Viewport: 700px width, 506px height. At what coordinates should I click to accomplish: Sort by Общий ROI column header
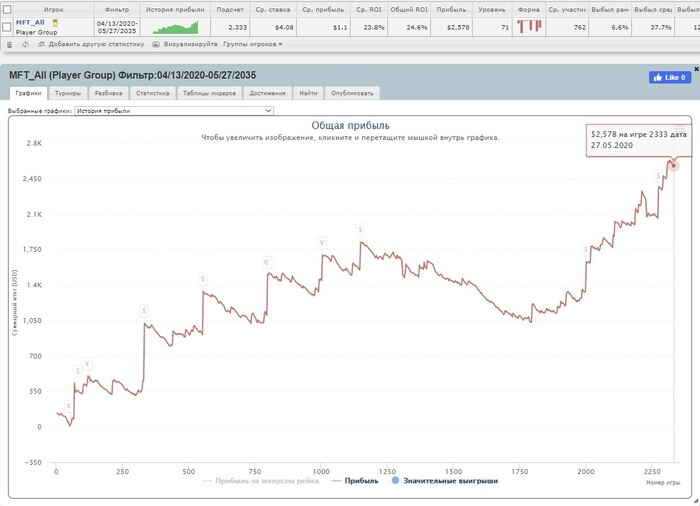click(x=409, y=9)
